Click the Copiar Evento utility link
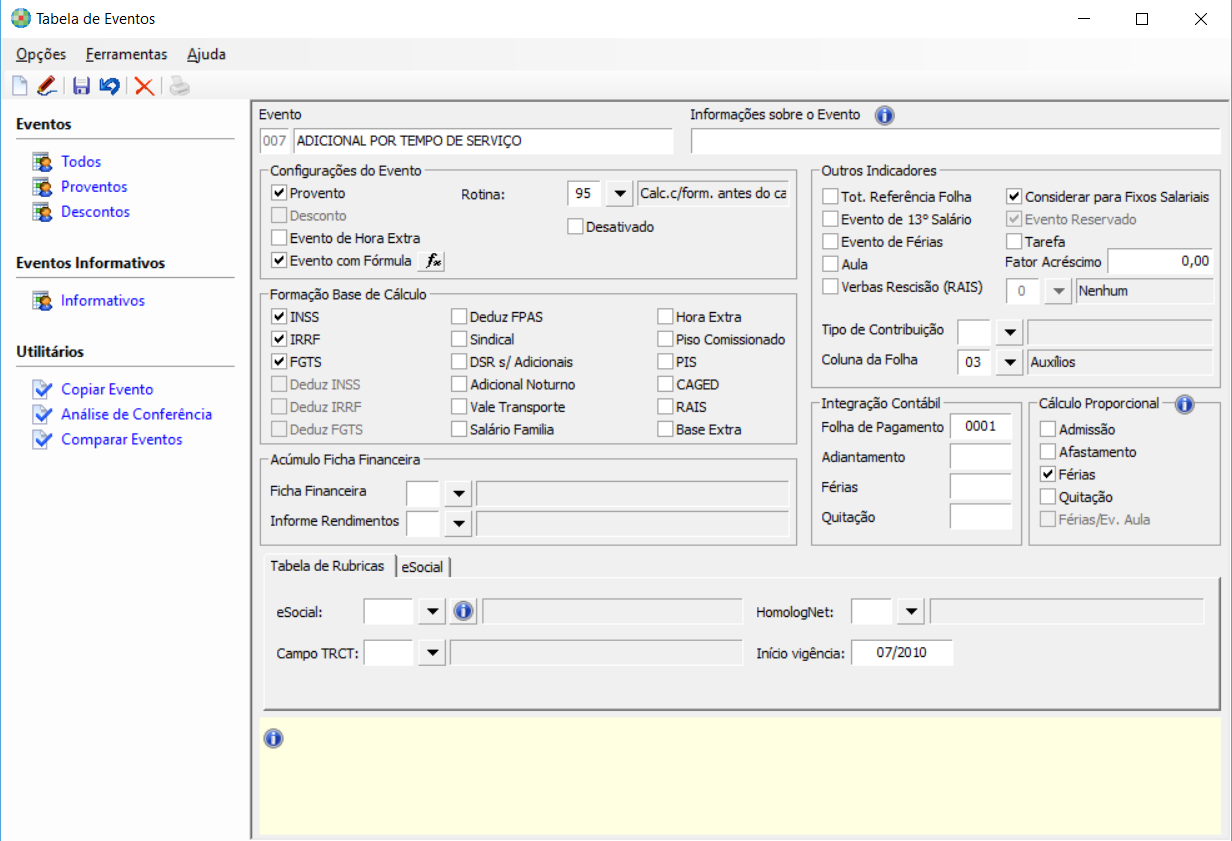The height and width of the screenshot is (841, 1232). click(107, 390)
